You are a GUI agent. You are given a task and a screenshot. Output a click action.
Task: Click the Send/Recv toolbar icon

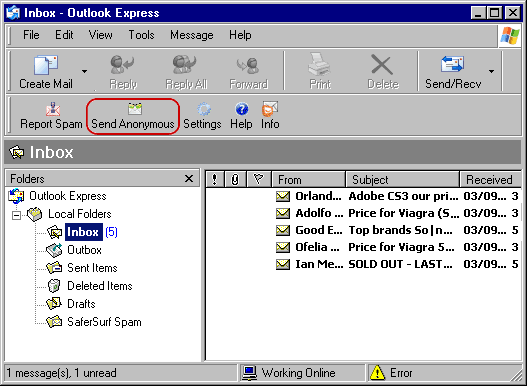pyautogui.click(x=452, y=64)
